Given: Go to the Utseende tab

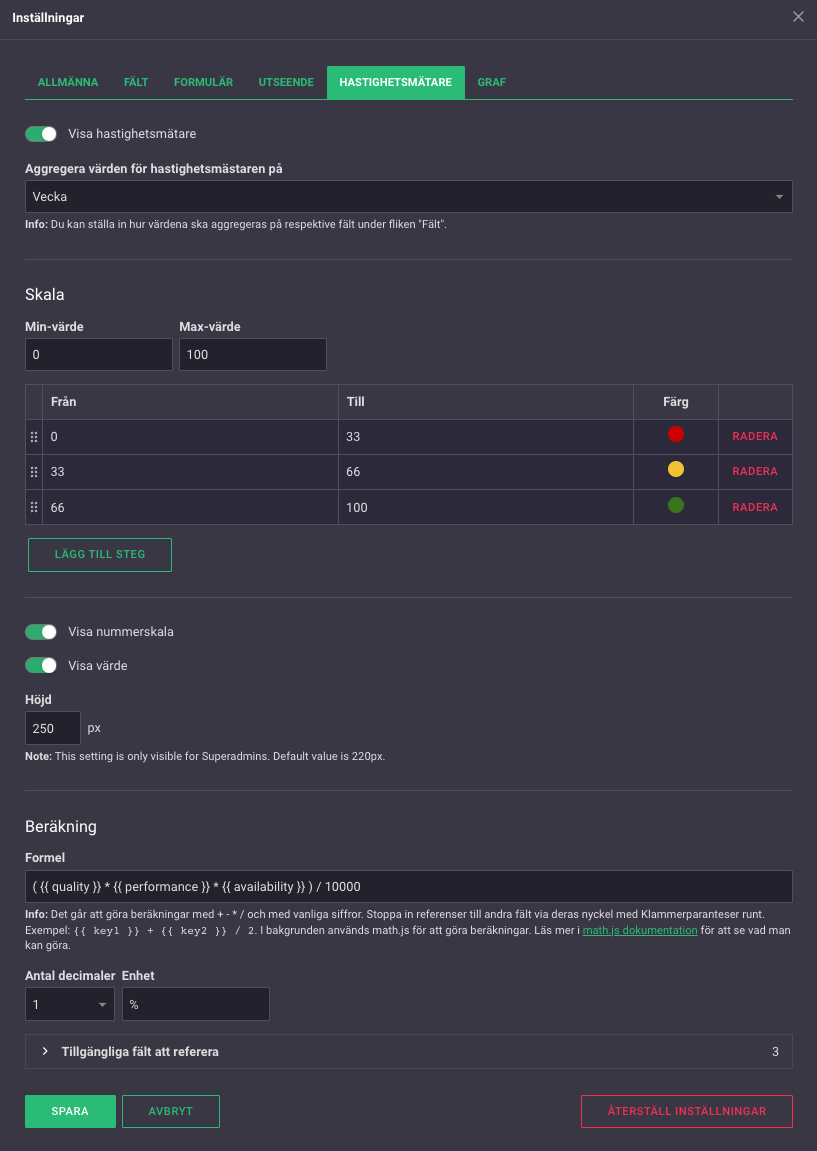Looking at the screenshot, I should point(286,82).
